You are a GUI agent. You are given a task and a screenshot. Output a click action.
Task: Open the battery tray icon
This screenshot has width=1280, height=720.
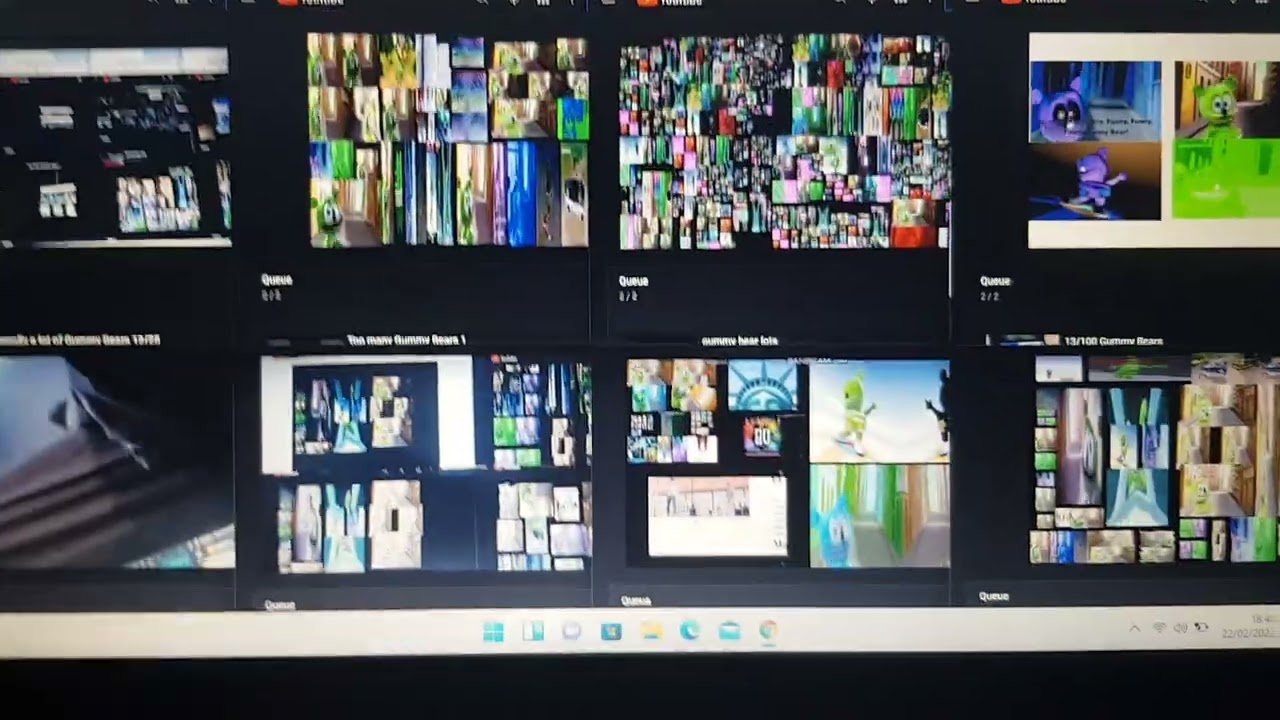tap(1202, 628)
